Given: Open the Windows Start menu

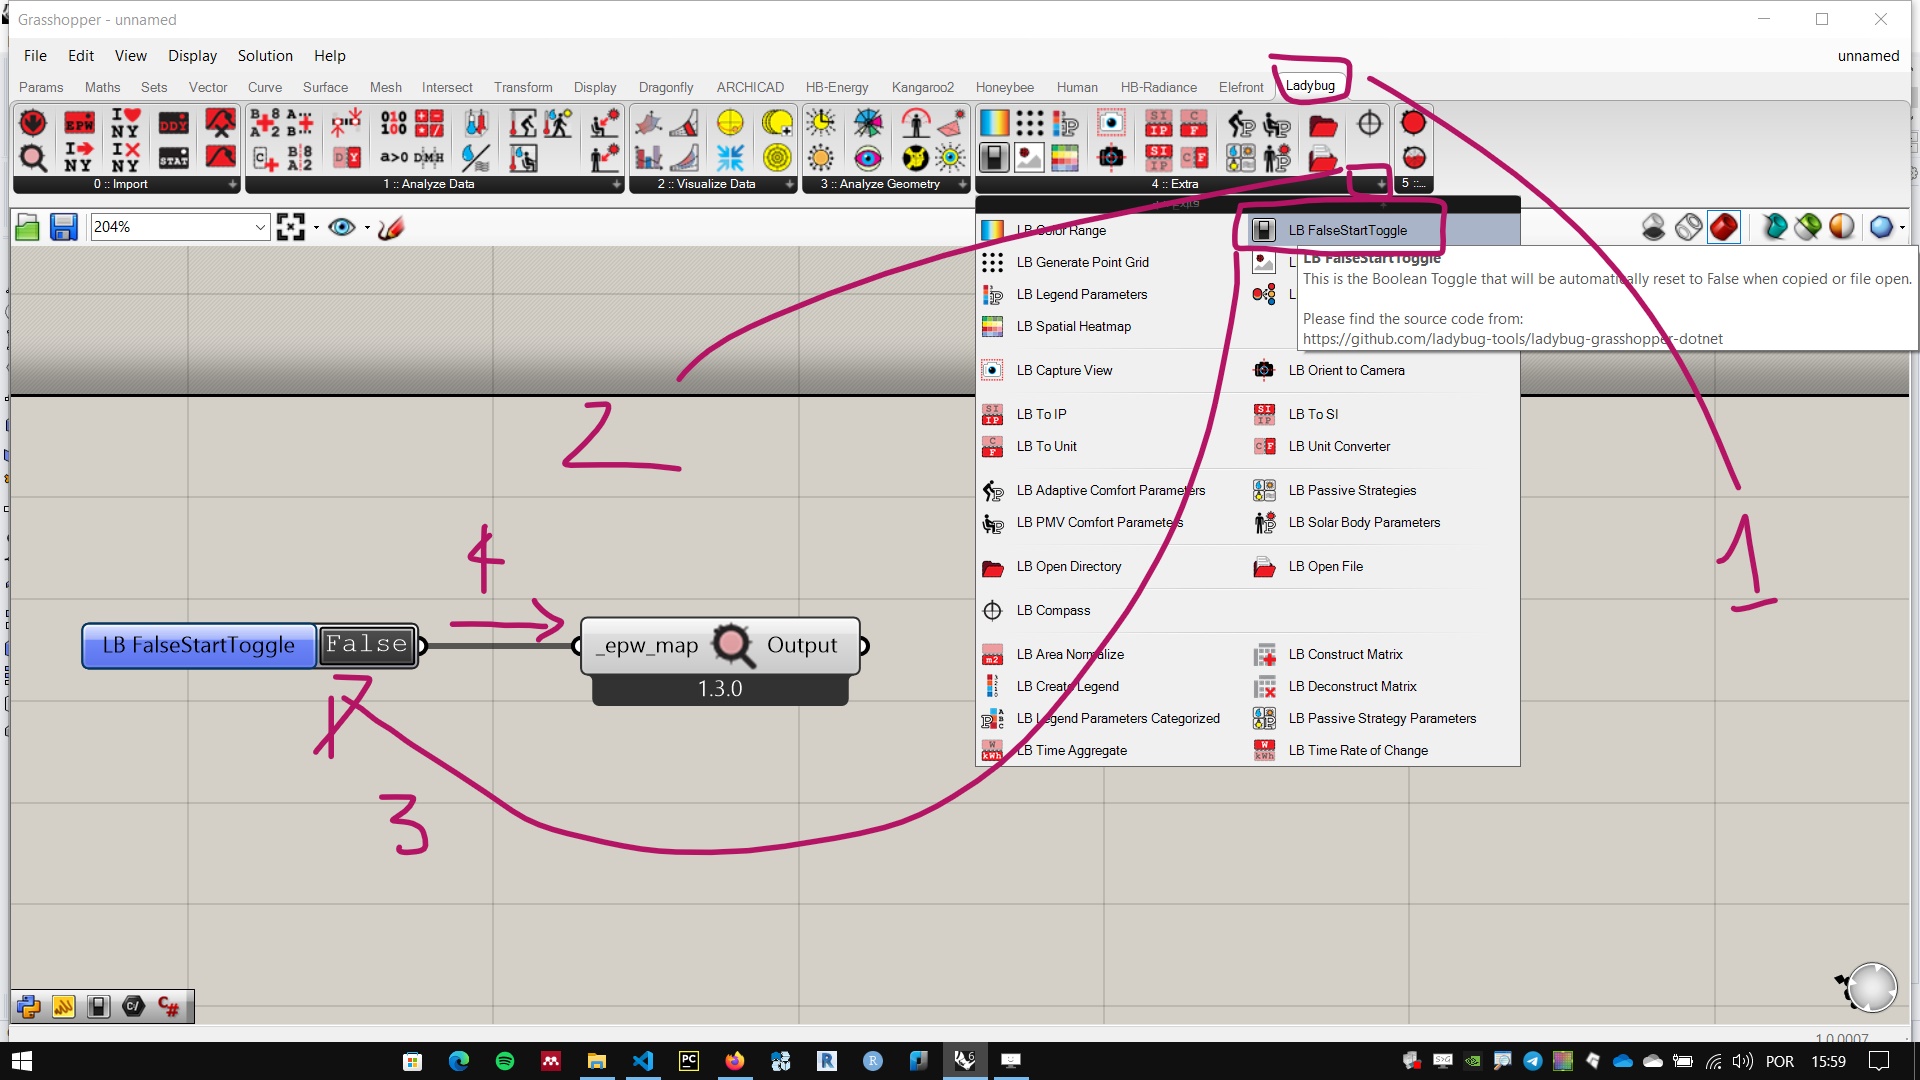Looking at the screenshot, I should (x=22, y=1061).
